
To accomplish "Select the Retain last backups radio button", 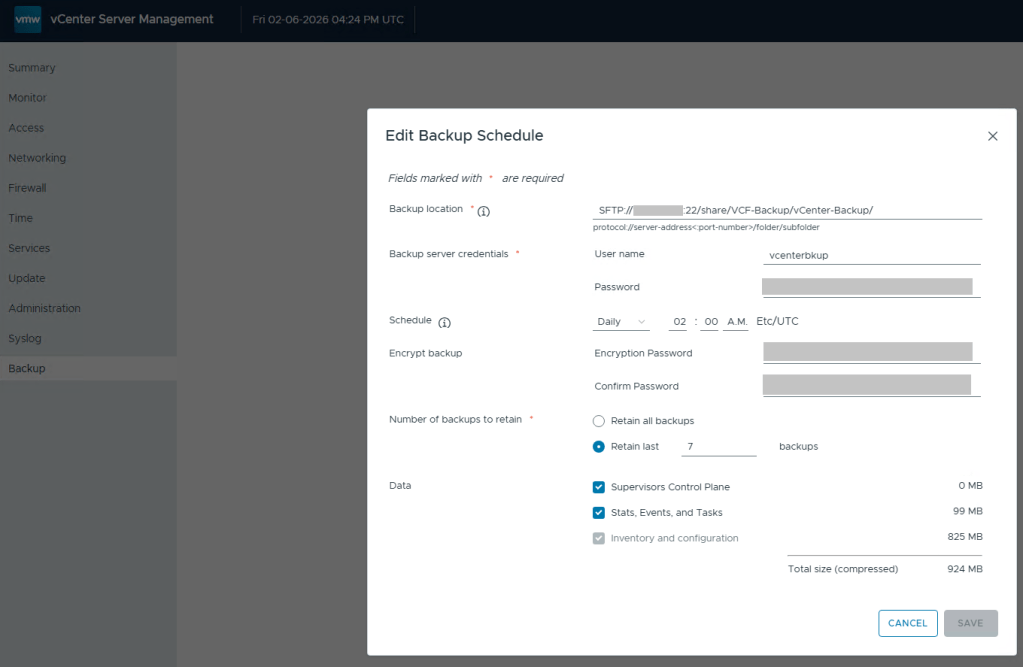I will point(599,447).
